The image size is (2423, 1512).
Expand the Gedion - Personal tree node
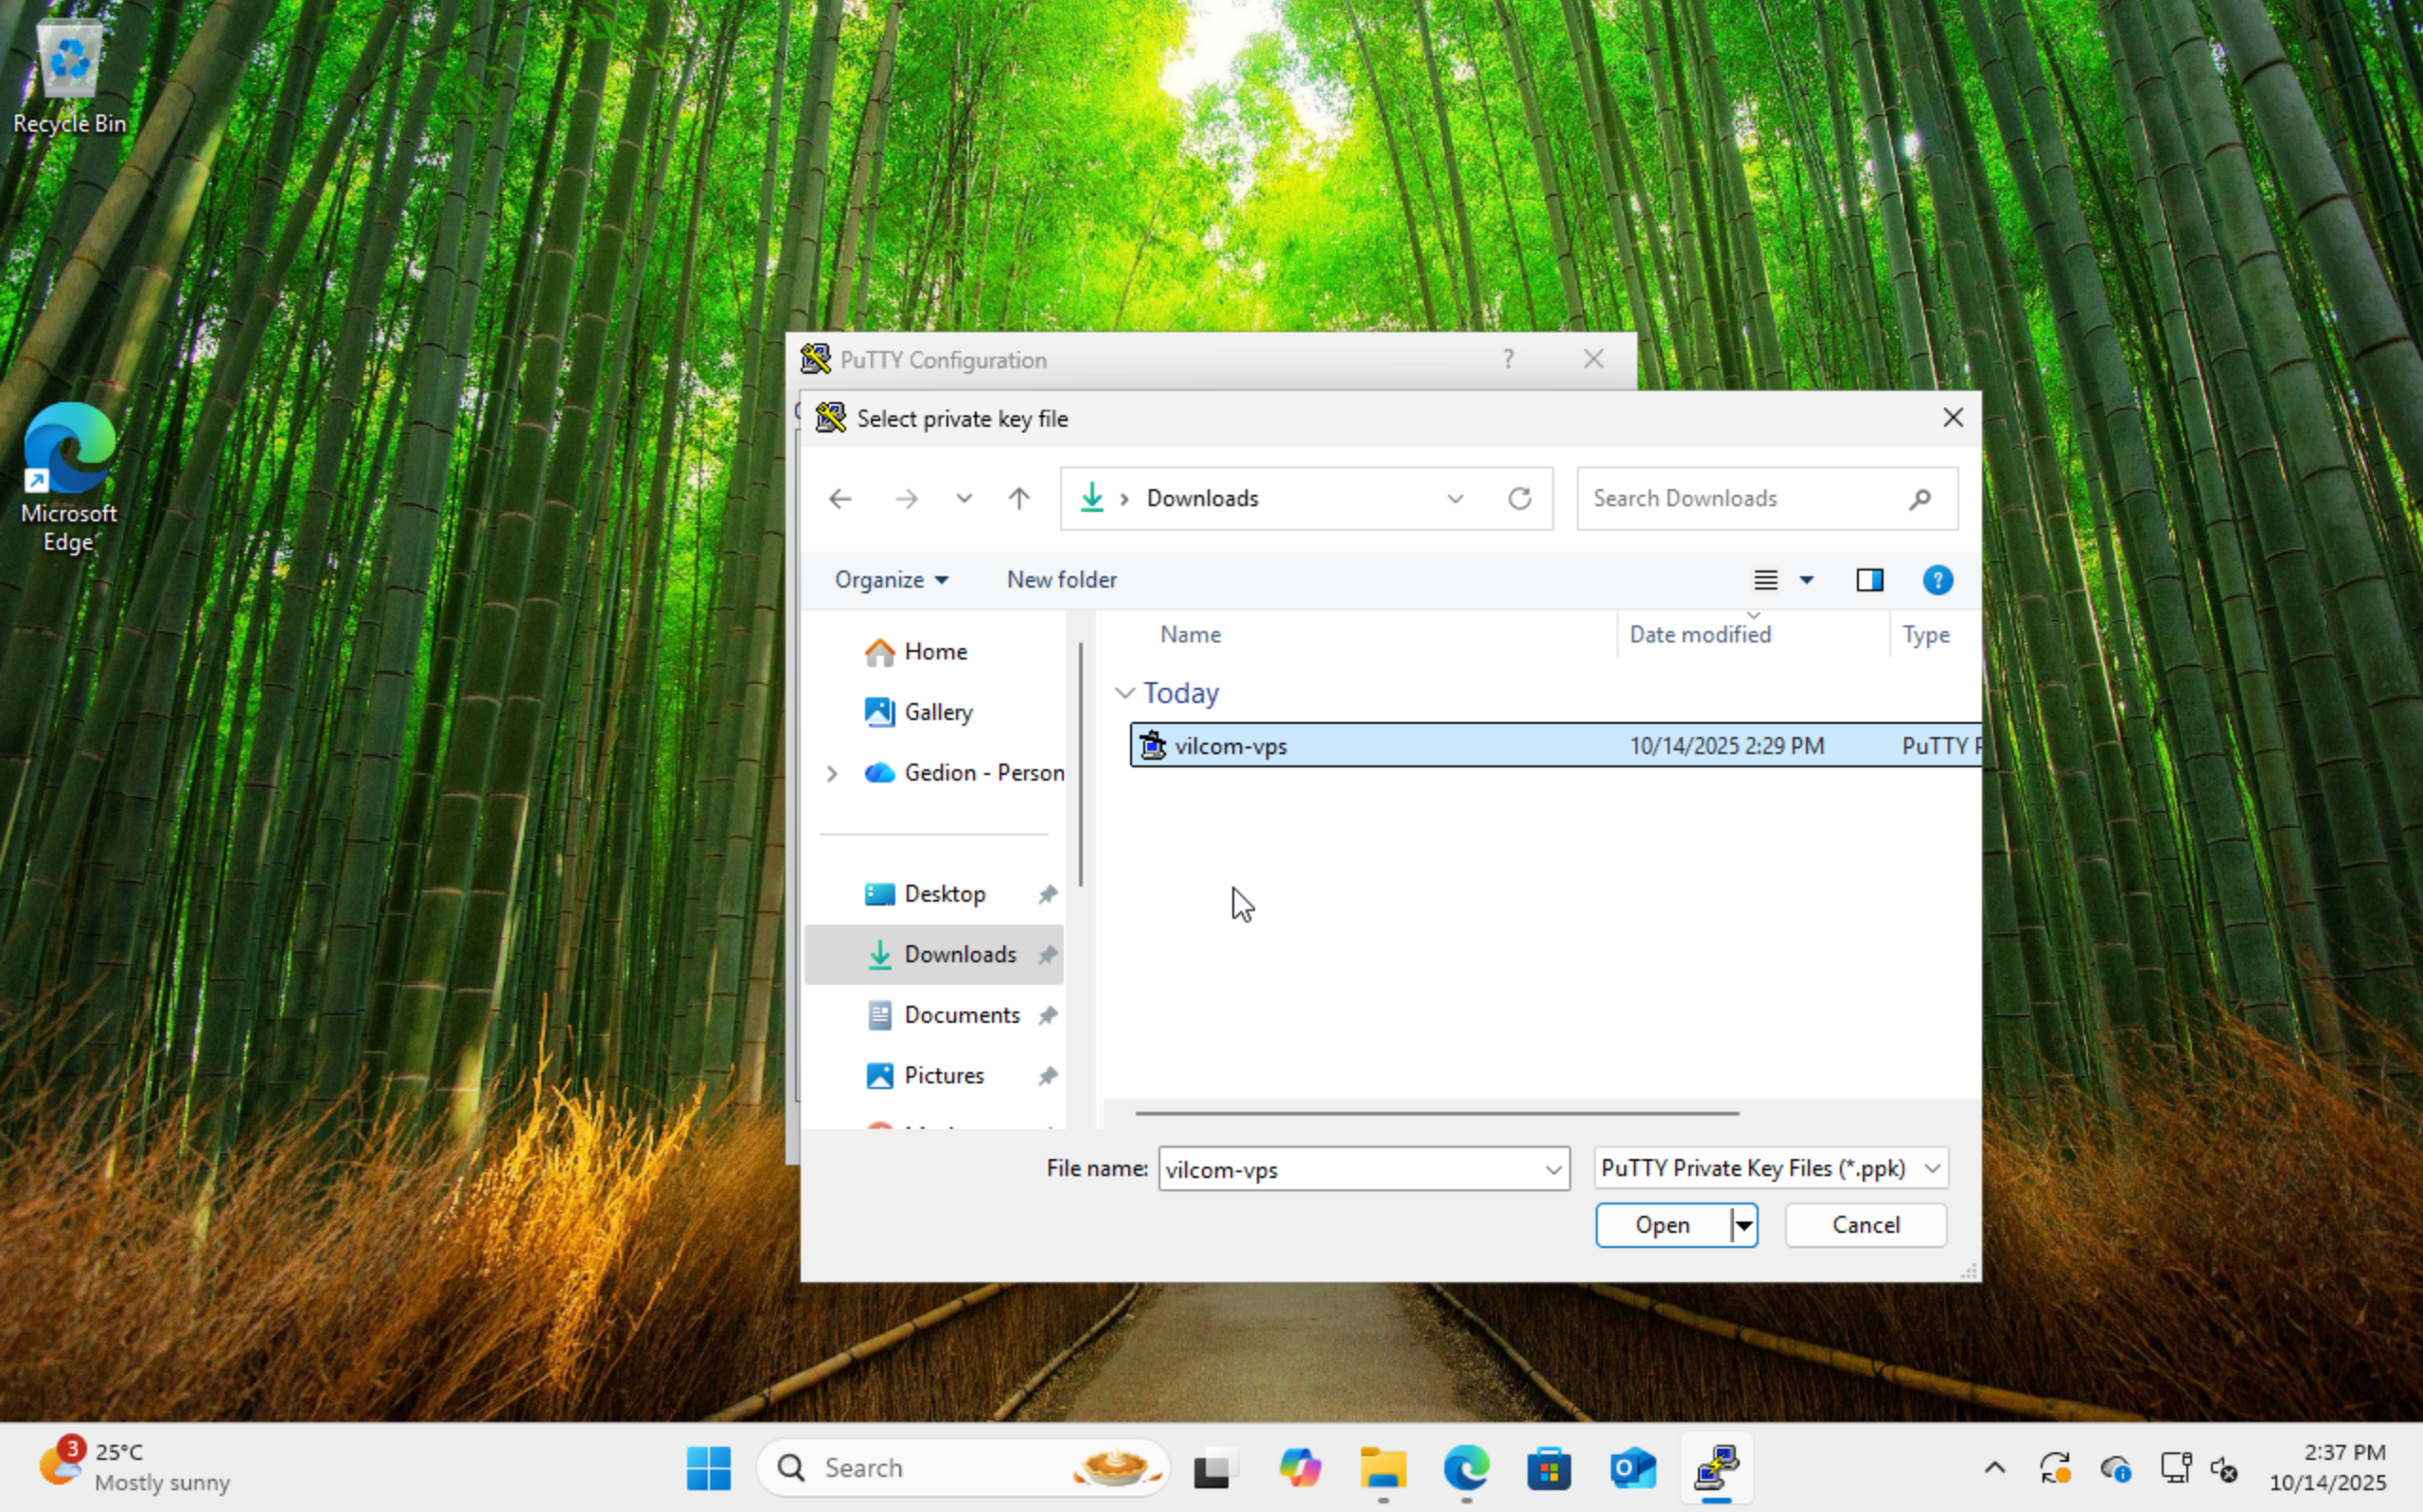pyautogui.click(x=831, y=773)
